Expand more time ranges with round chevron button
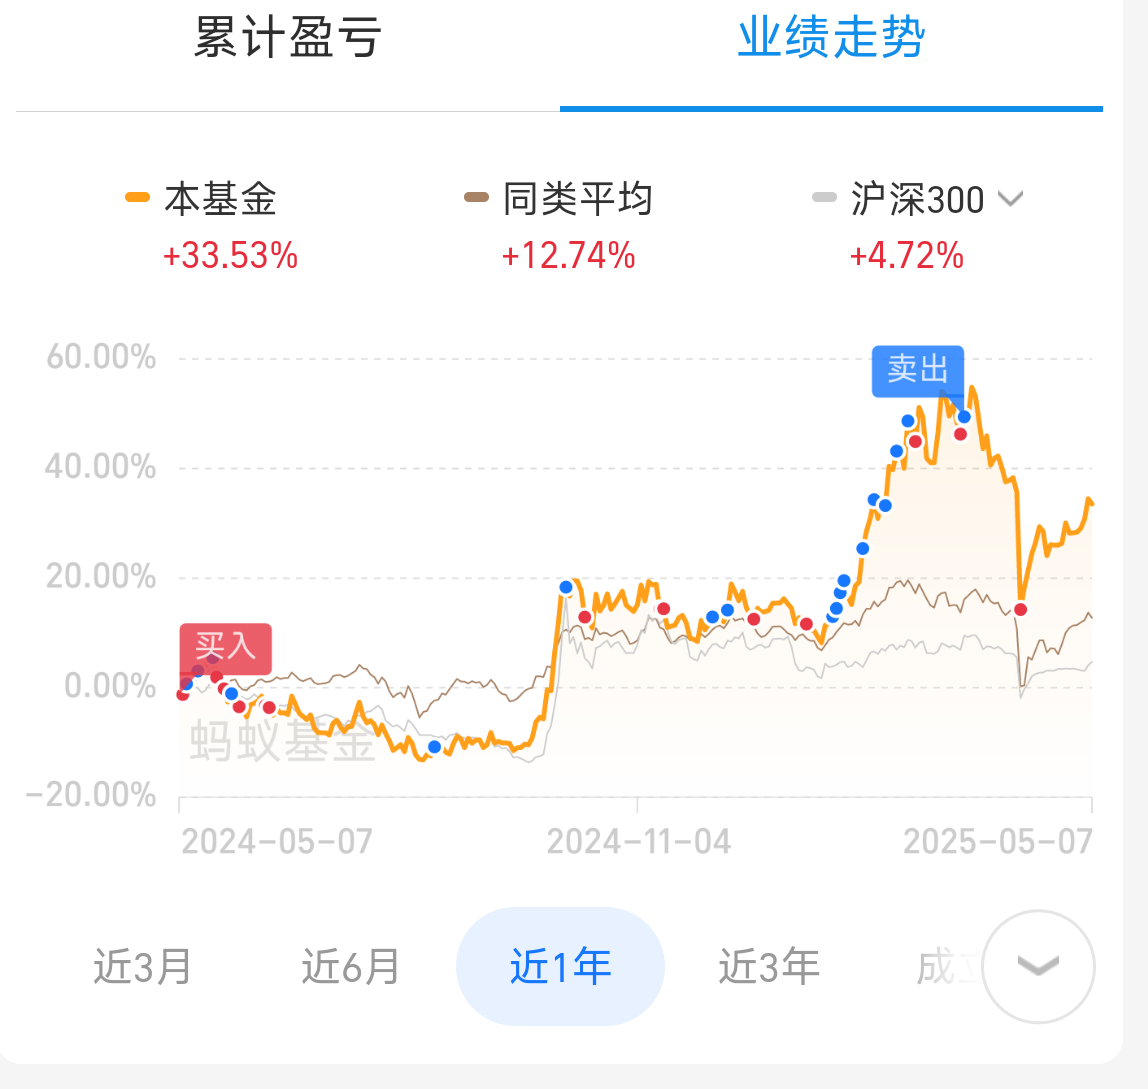1148x1089 pixels. [x=1038, y=967]
